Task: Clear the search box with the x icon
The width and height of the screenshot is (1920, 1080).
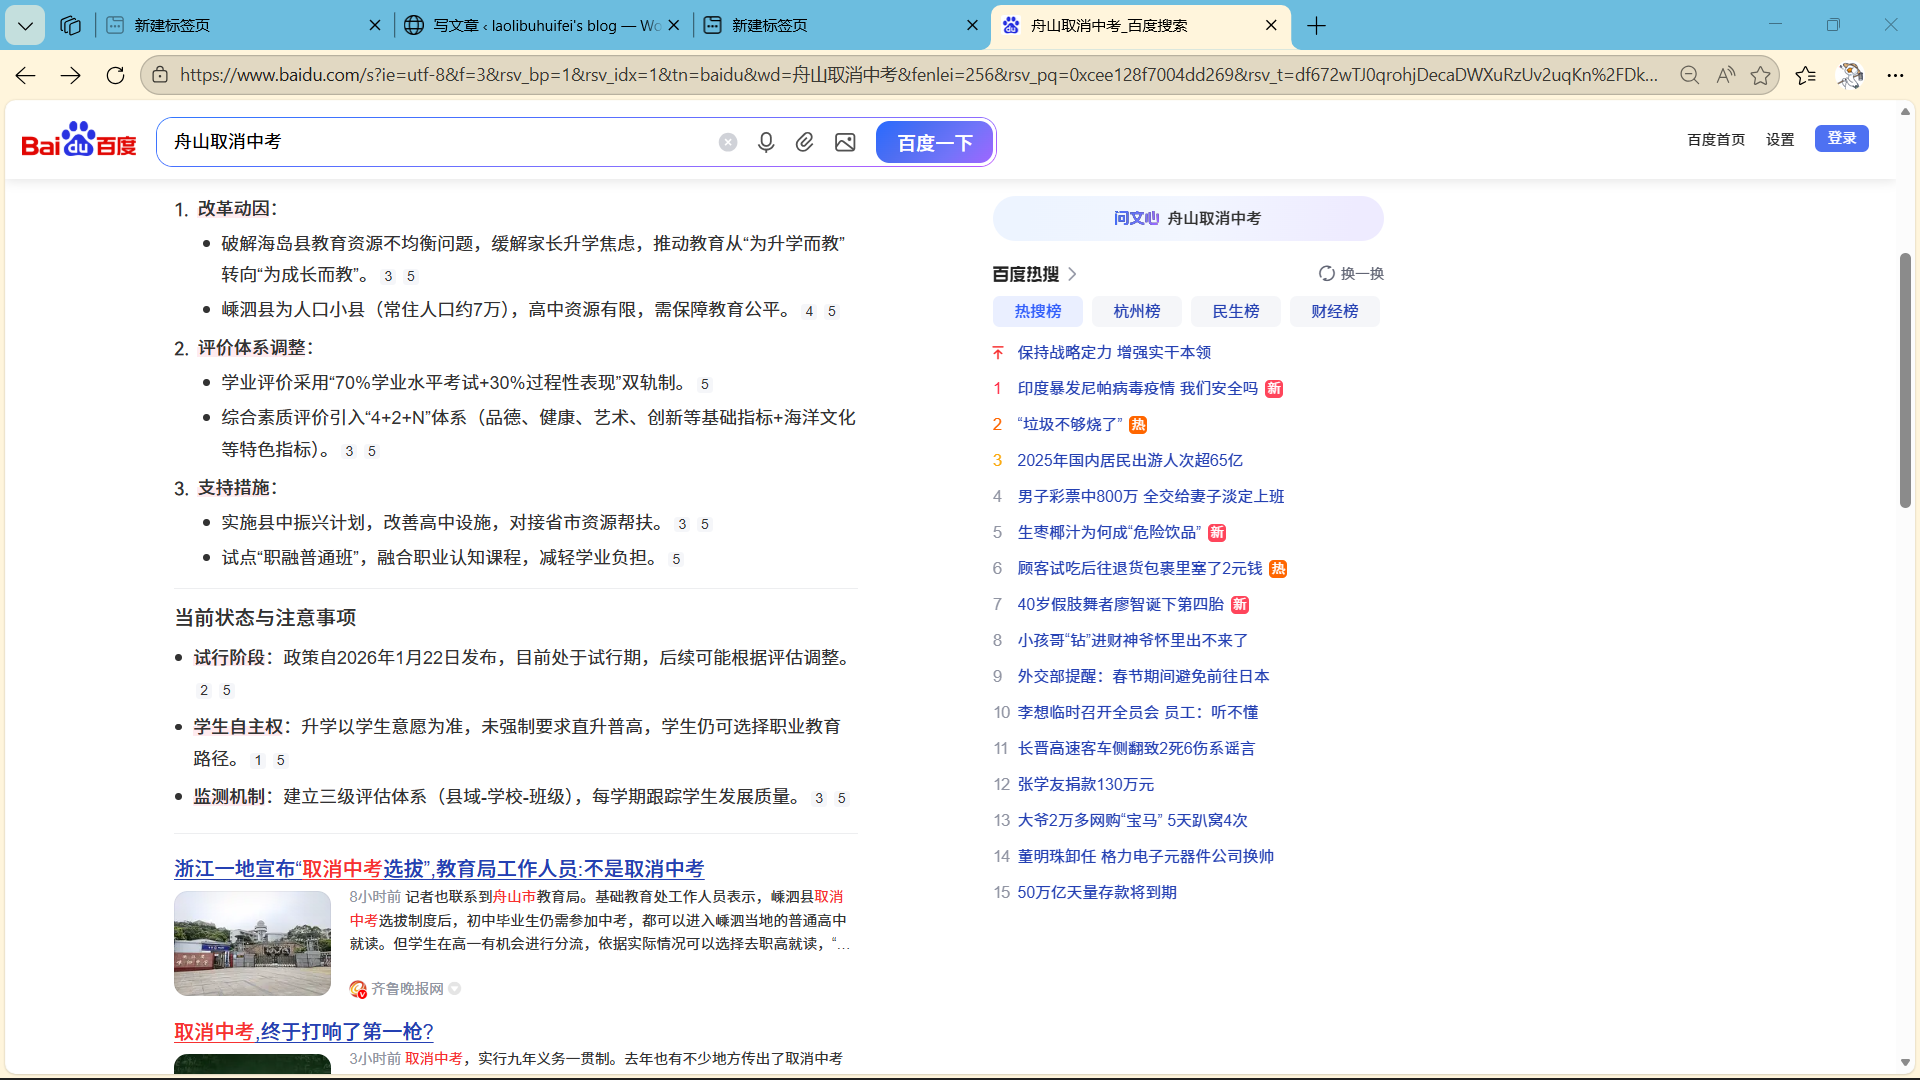Action: coord(727,142)
